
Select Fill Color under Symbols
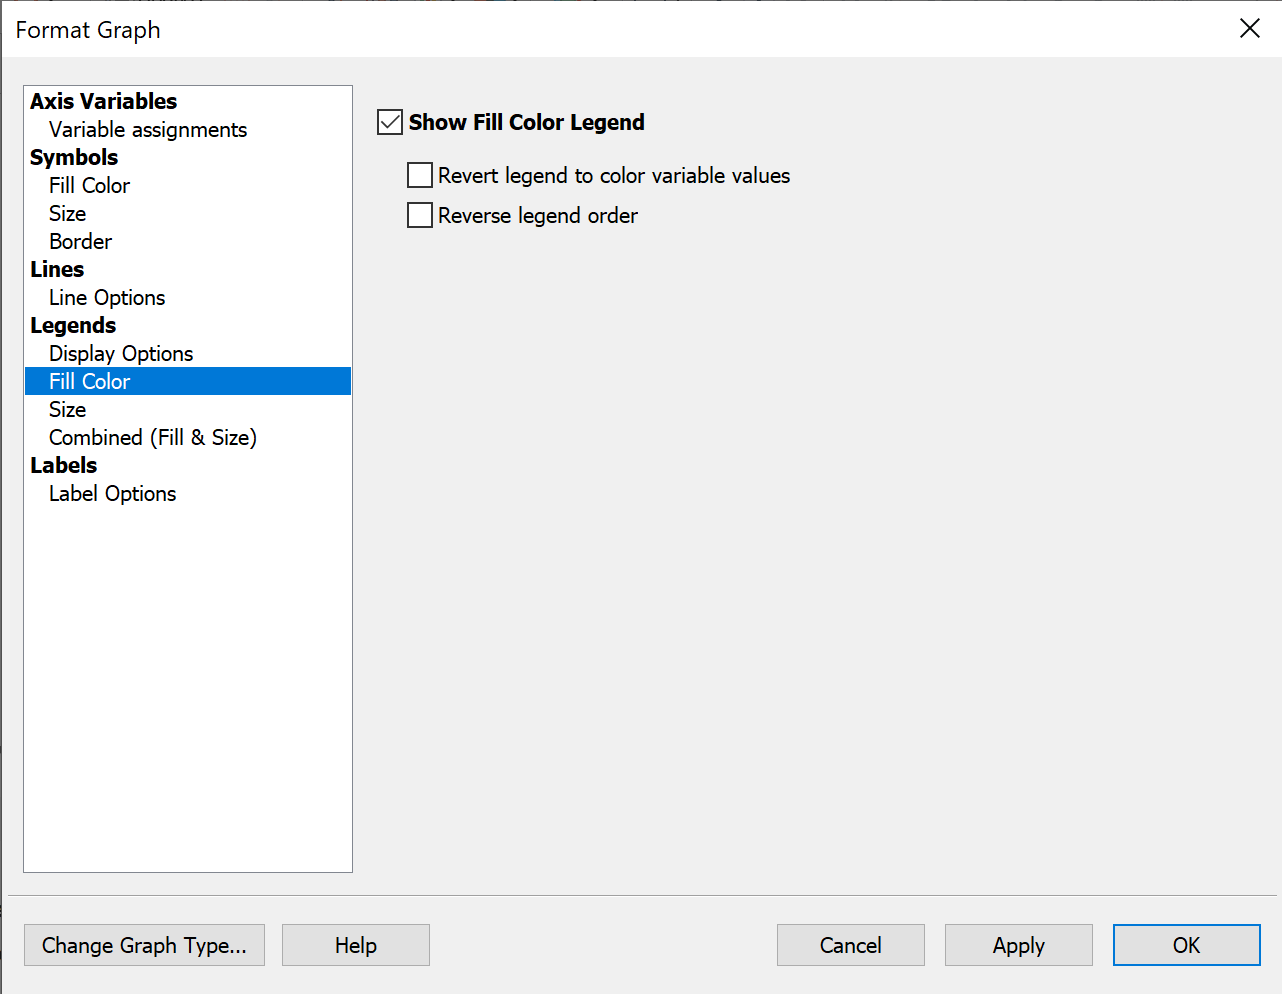point(89,185)
